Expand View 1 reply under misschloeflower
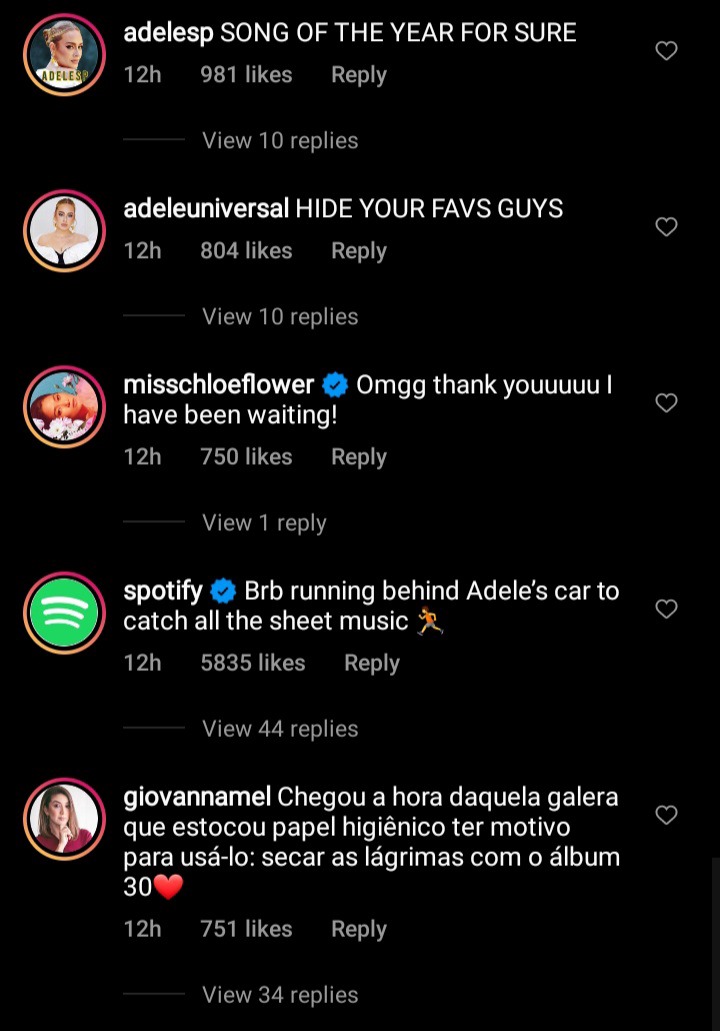This screenshot has height=1031, width=720. (264, 523)
